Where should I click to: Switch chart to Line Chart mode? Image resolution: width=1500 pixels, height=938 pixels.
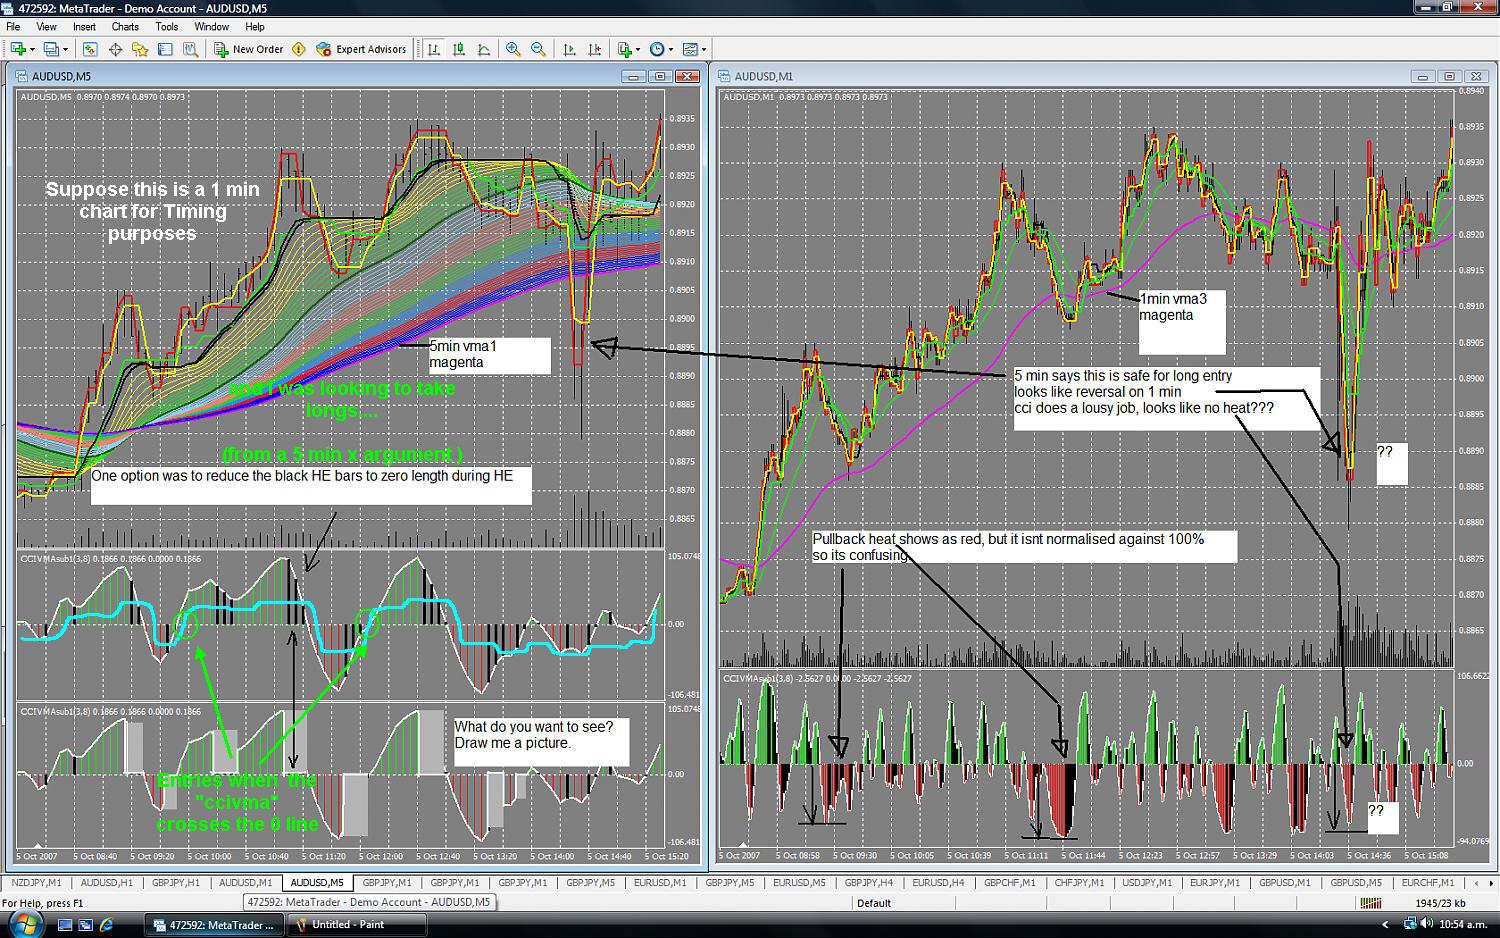coord(484,49)
